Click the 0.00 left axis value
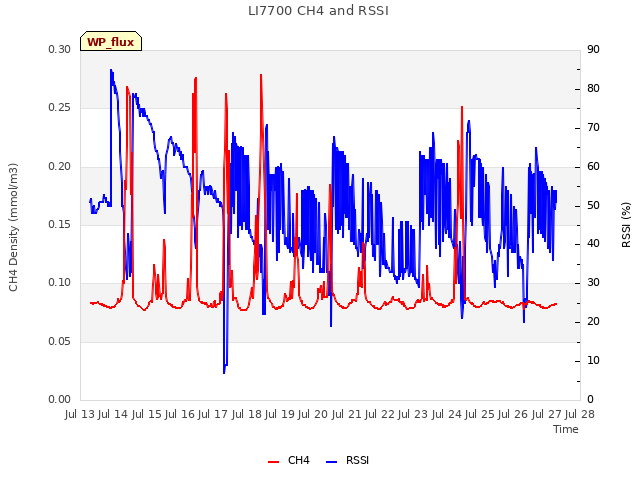The height and width of the screenshot is (480, 640). [x=60, y=400]
